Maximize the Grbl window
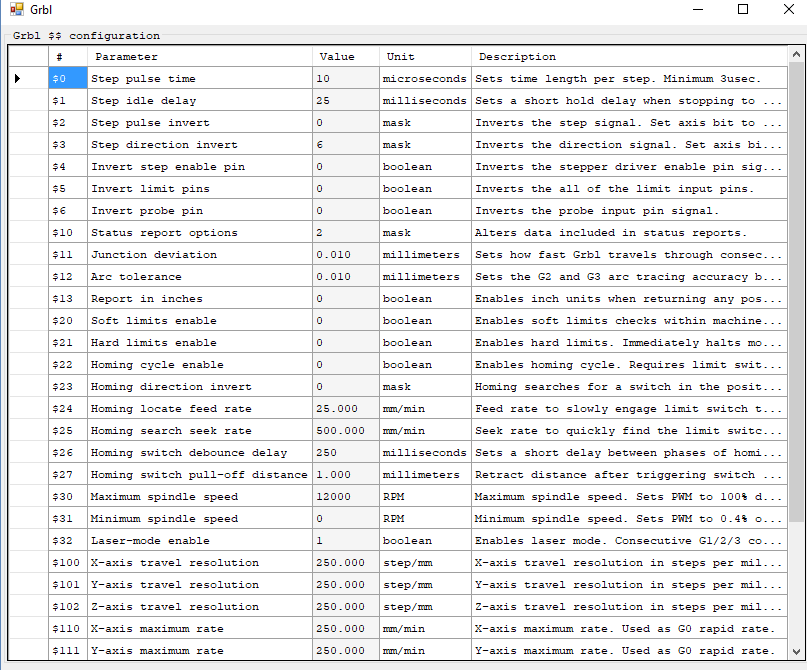807x670 pixels. tap(743, 9)
